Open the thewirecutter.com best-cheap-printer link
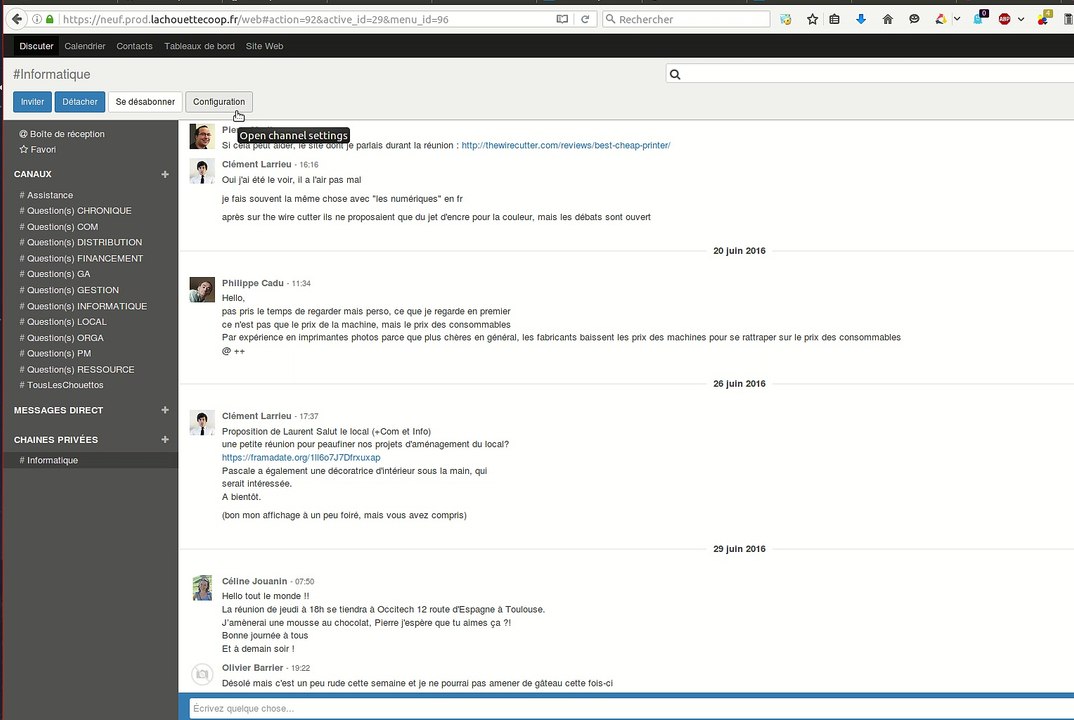Image resolution: width=1074 pixels, height=720 pixels. click(566, 145)
